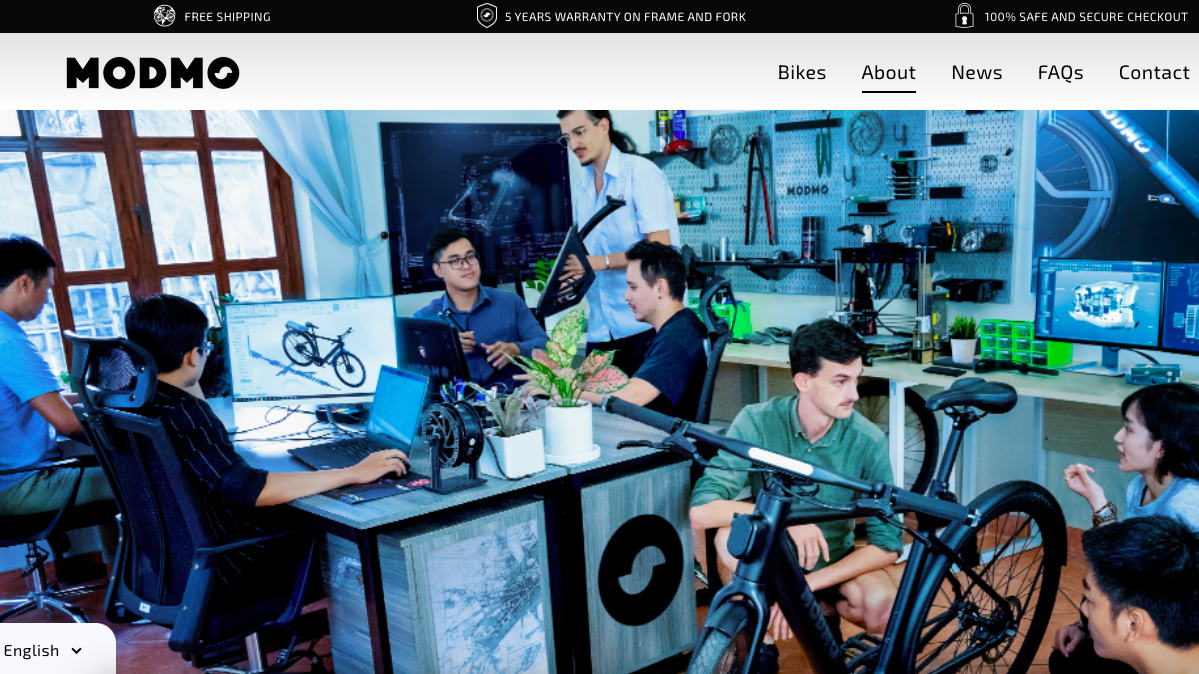Image resolution: width=1199 pixels, height=674 pixels.
Task: Visit the FAQs page
Action: 1060,72
